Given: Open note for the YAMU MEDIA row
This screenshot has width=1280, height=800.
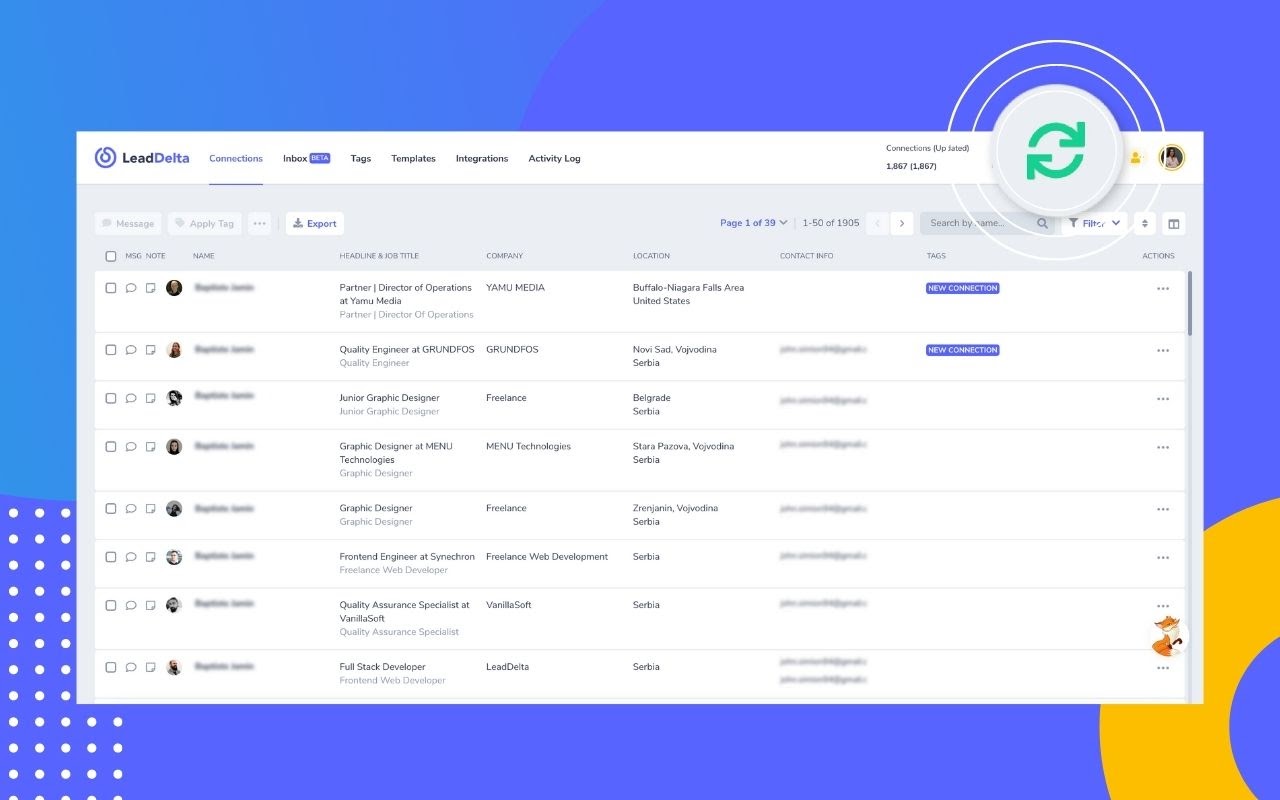Looking at the screenshot, I should click(x=150, y=288).
